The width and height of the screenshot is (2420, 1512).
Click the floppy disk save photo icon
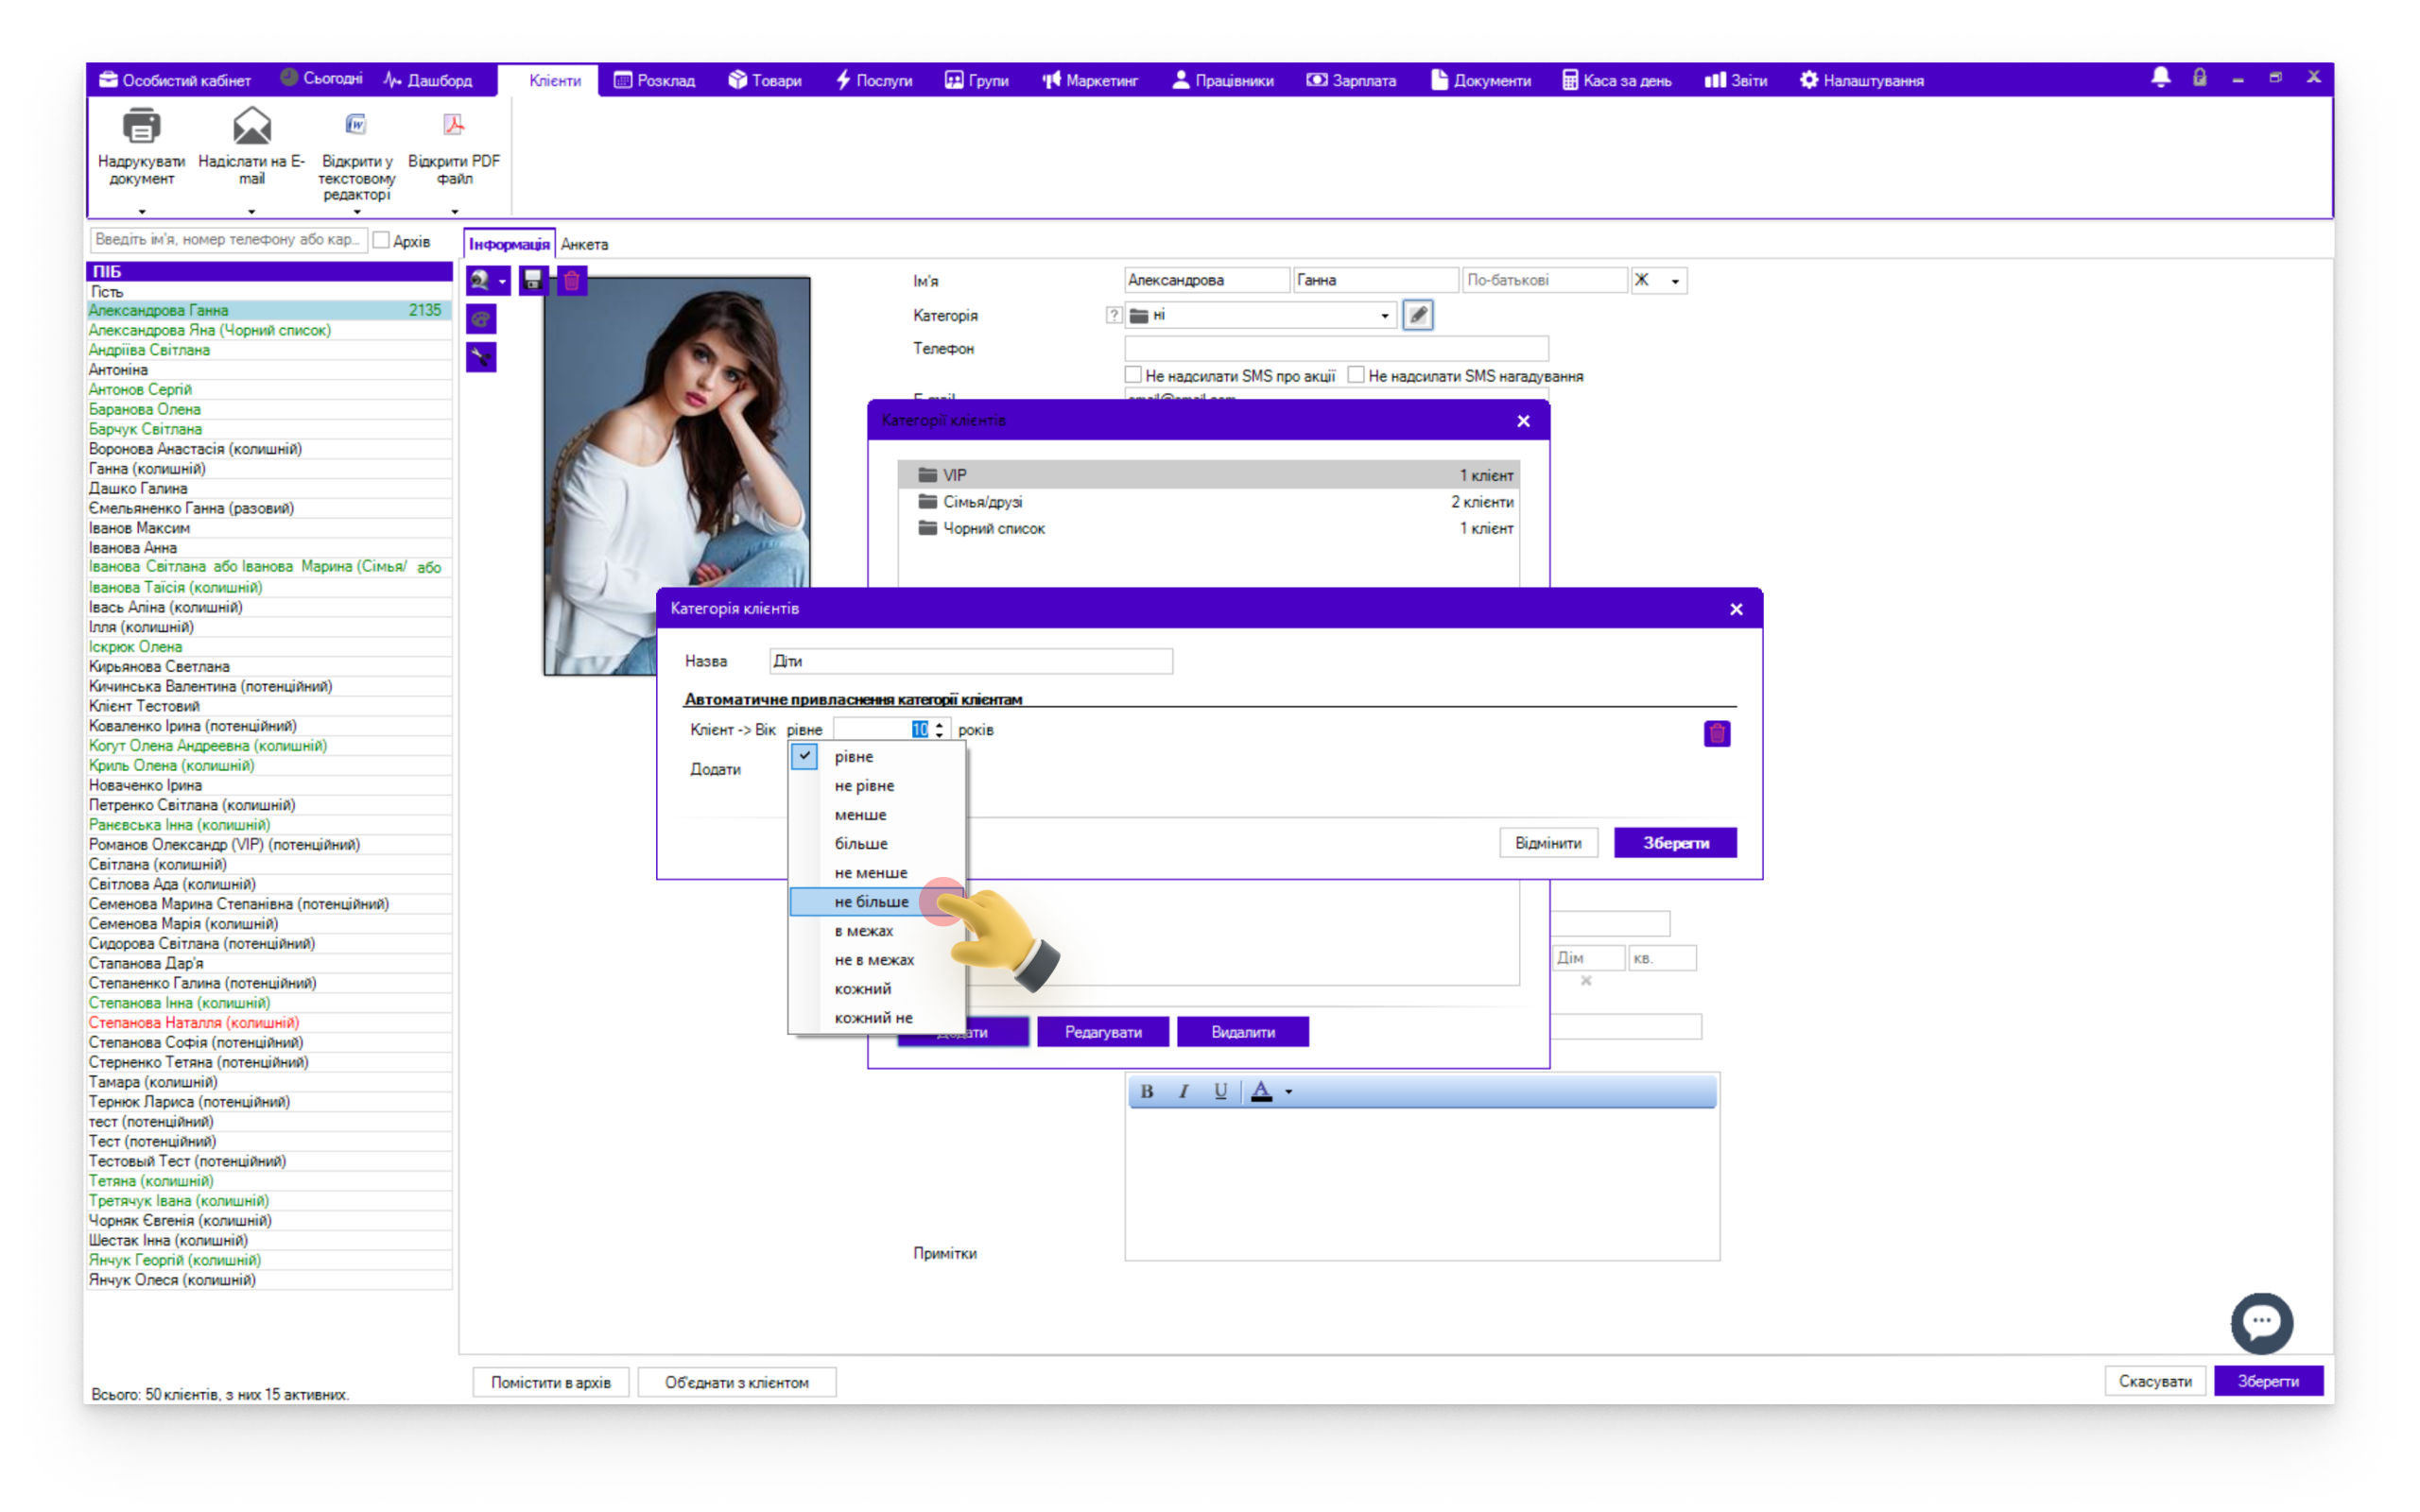click(533, 280)
